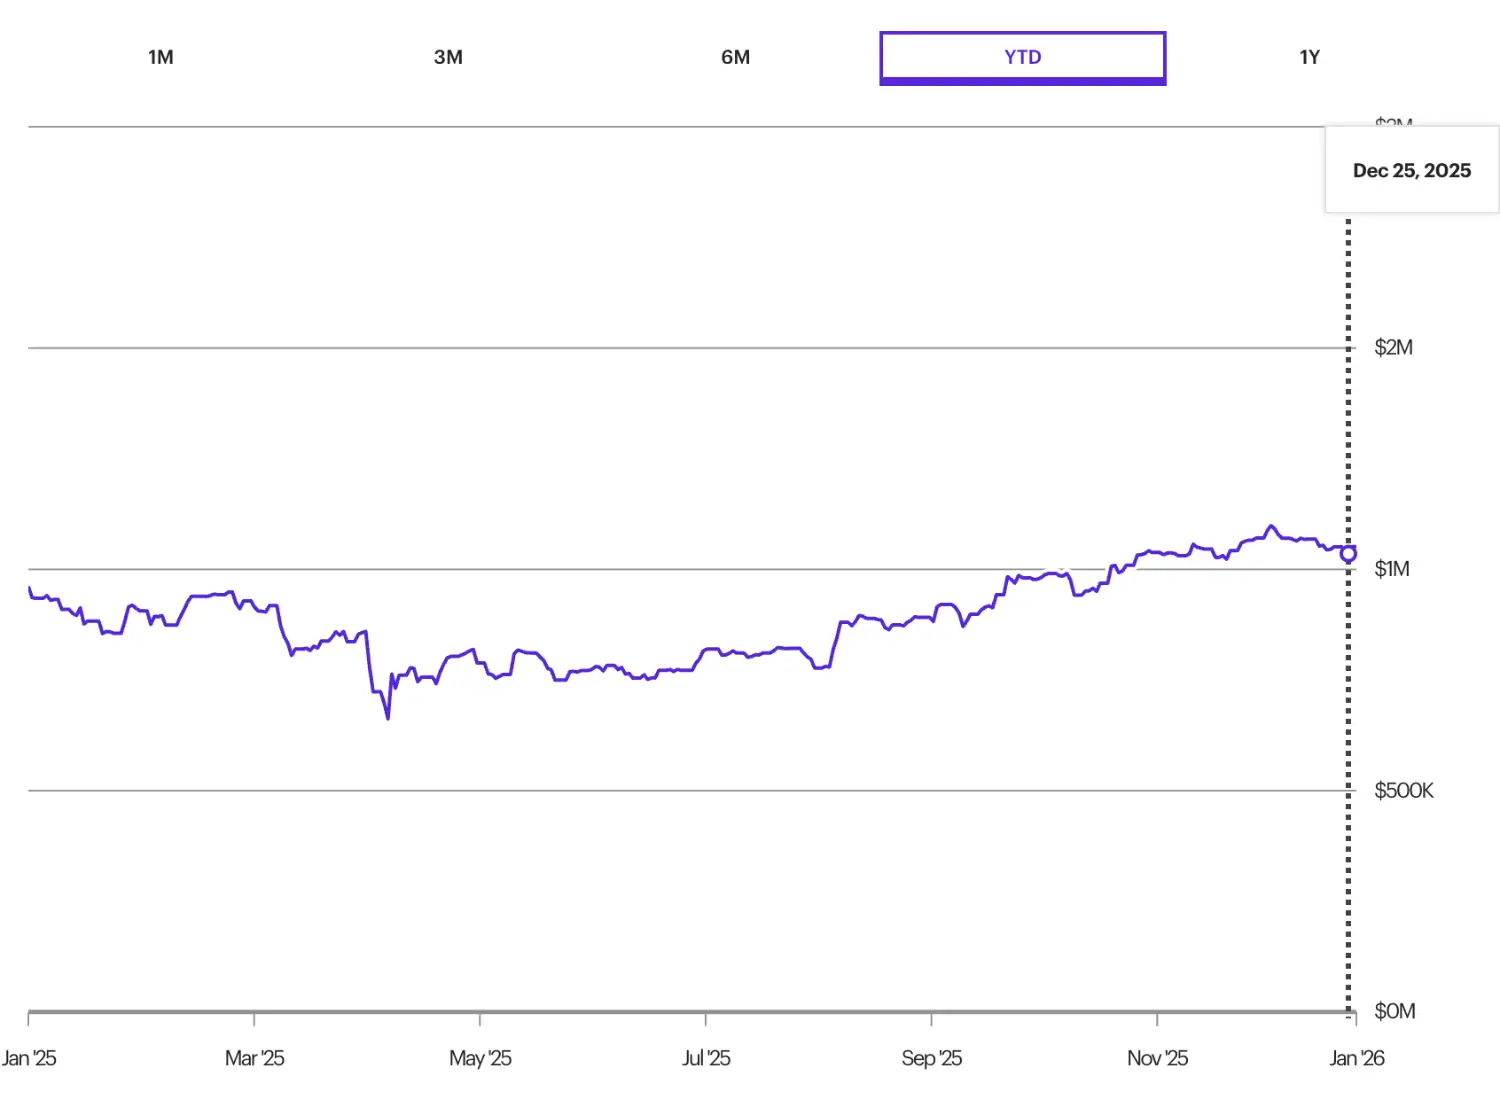1500x1115 pixels.
Task: Select the 3M time range tab
Action: click(448, 57)
